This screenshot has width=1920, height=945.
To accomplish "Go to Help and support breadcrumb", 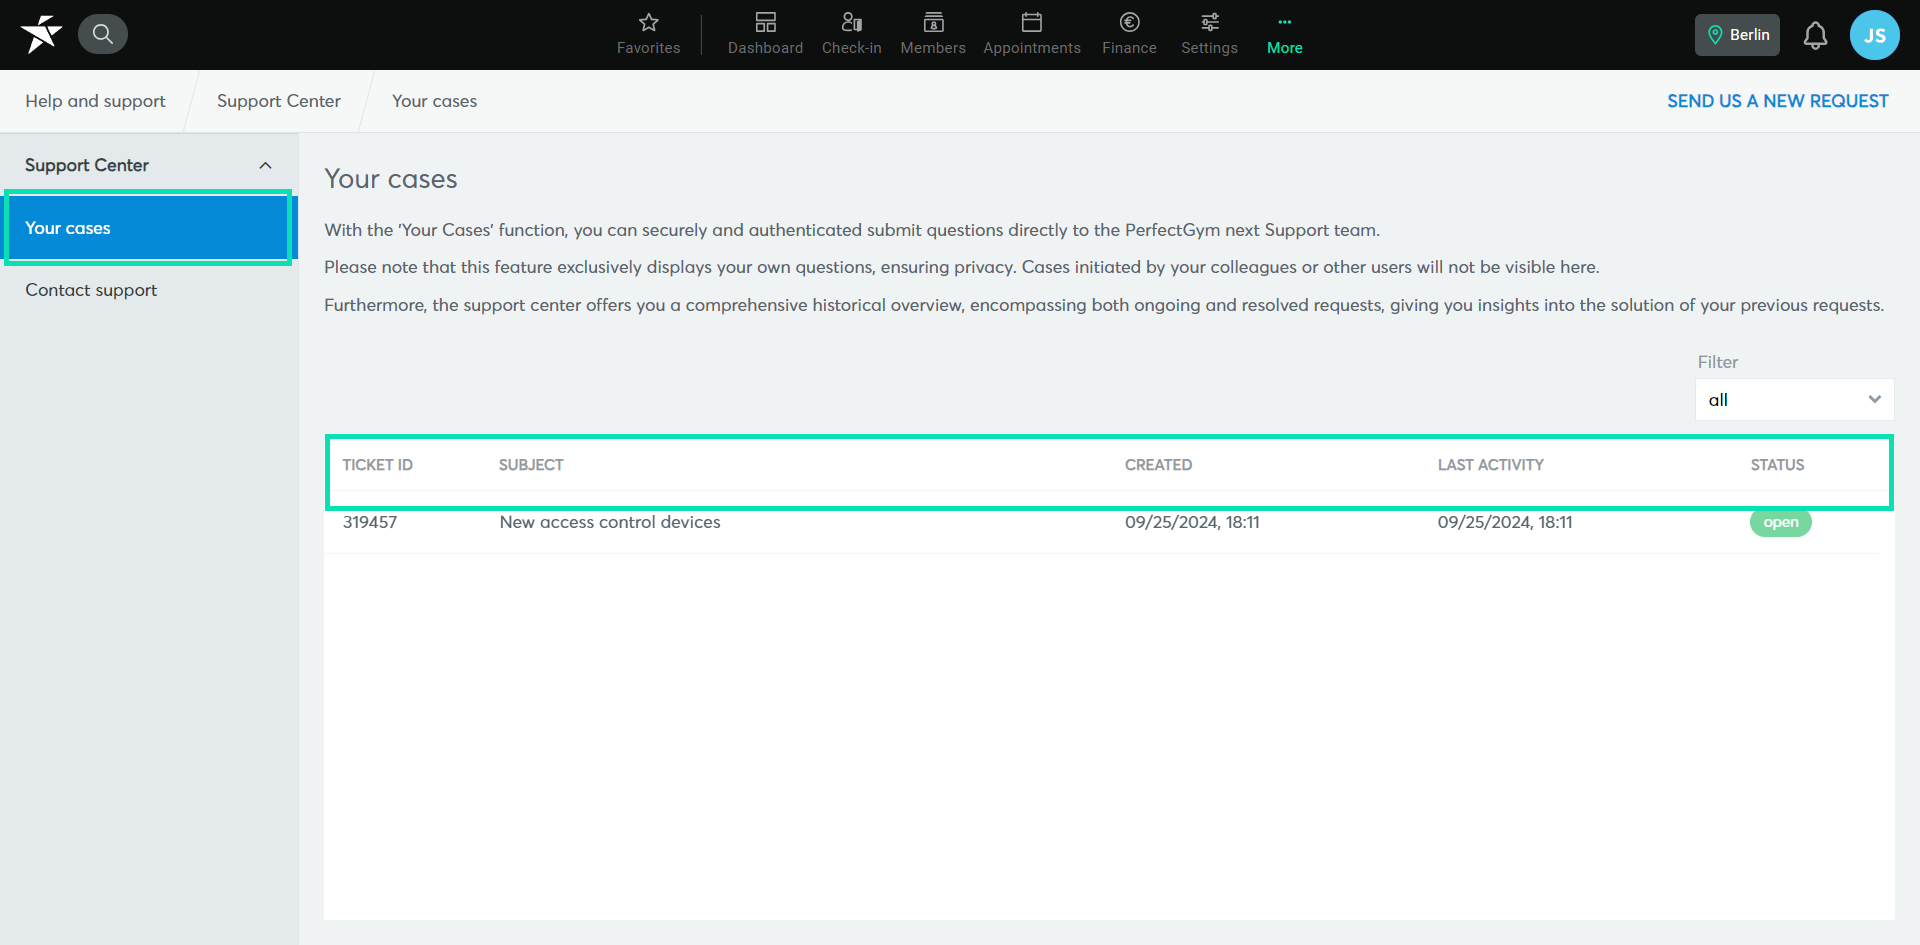I will [x=95, y=101].
